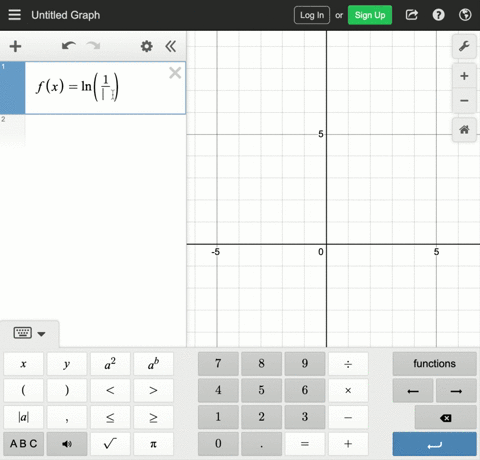This screenshot has height=460, width=480.
Task: Click the green Sign Up button
Action: (x=370, y=15)
